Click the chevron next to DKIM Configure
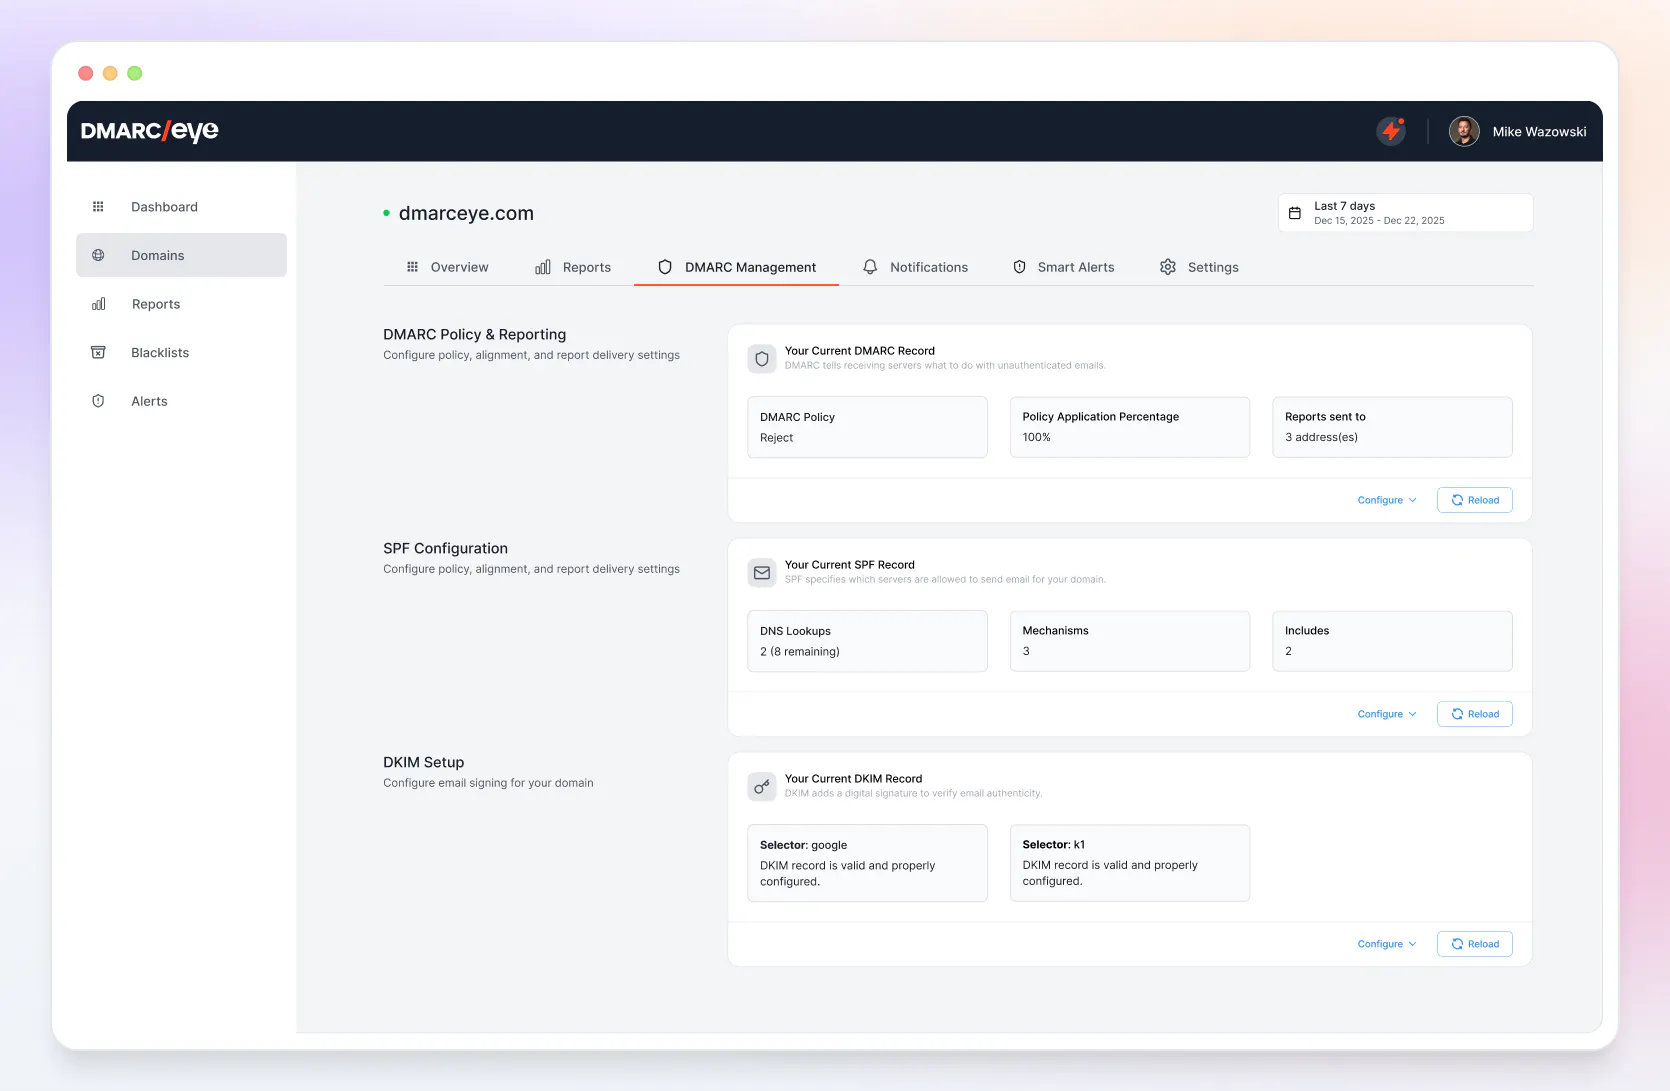The height and width of the screenshot is (1091, 1670). coord(1413,944)
